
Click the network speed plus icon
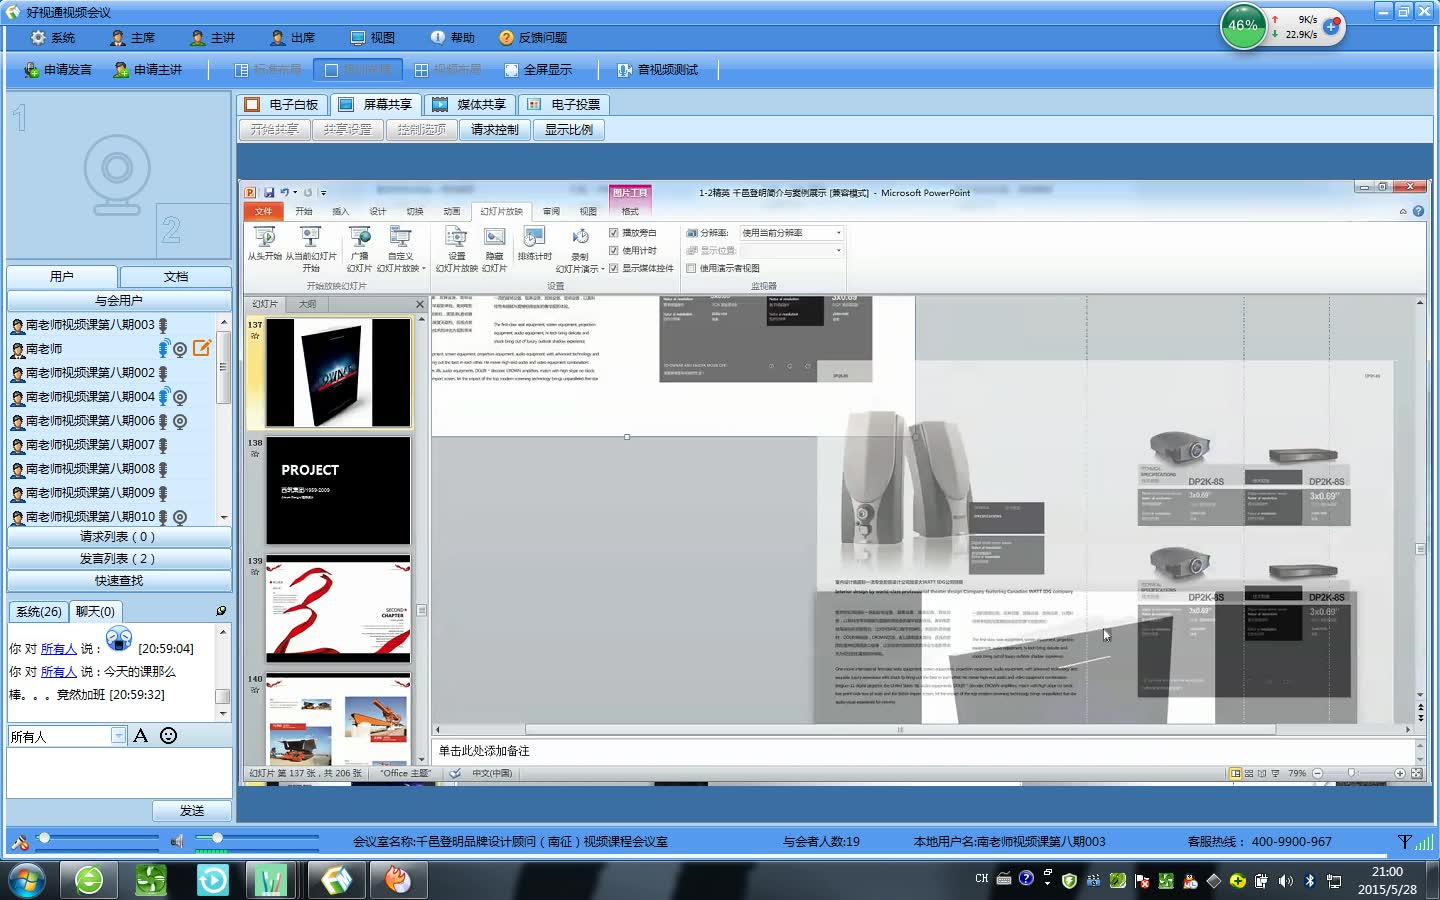tap(1331, 27)
